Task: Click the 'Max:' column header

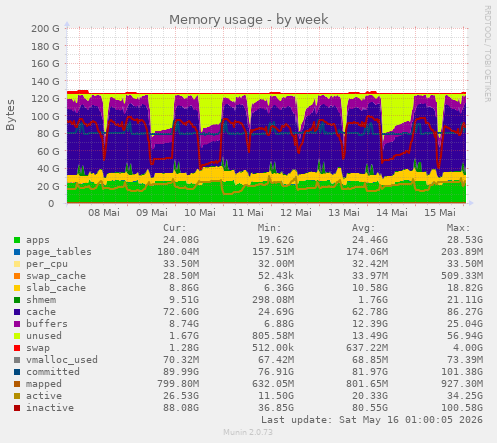Action: [458, 228]
